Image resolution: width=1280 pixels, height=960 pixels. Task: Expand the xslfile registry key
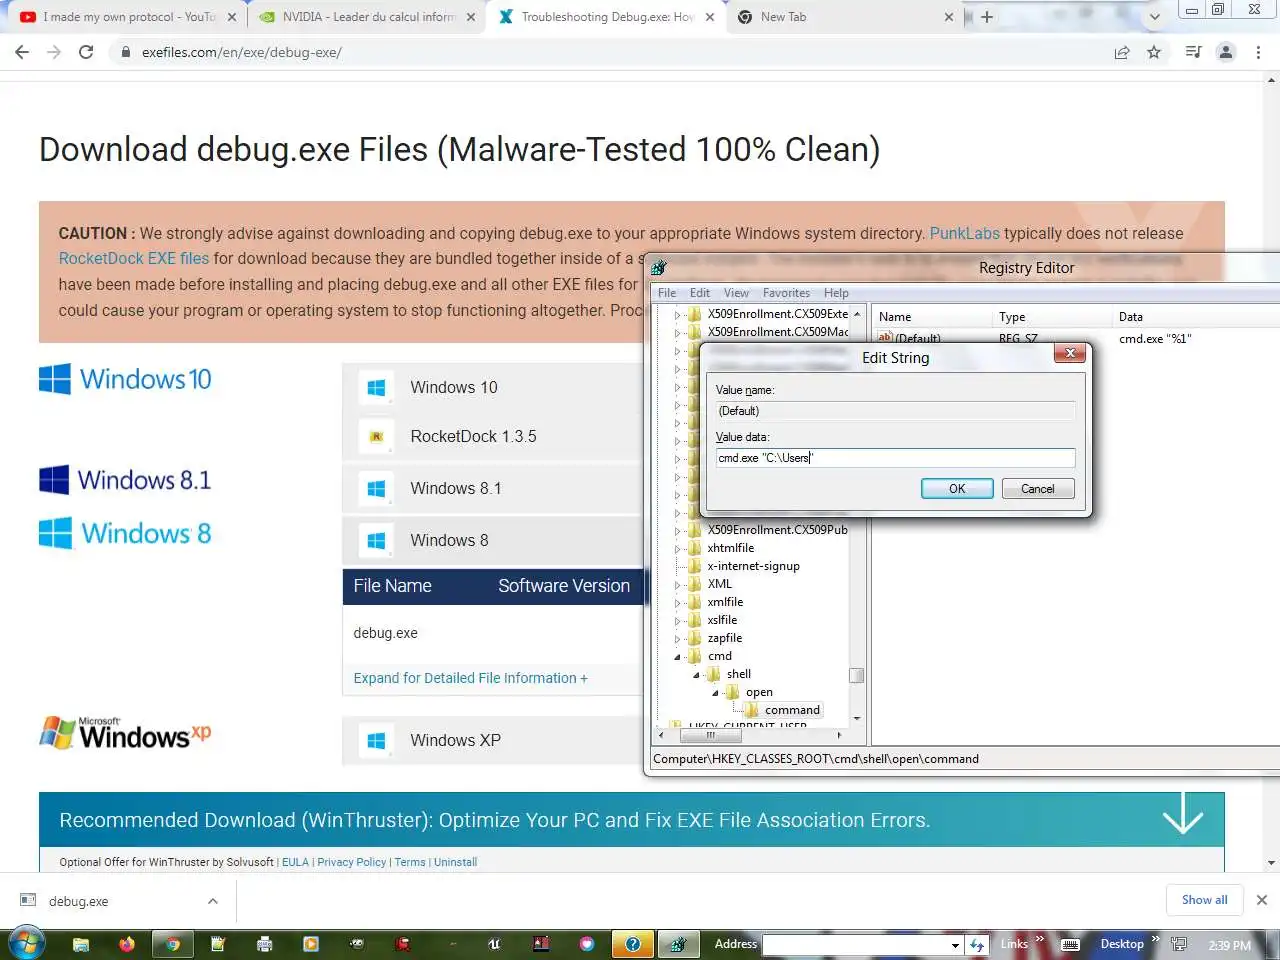point(678,621)
